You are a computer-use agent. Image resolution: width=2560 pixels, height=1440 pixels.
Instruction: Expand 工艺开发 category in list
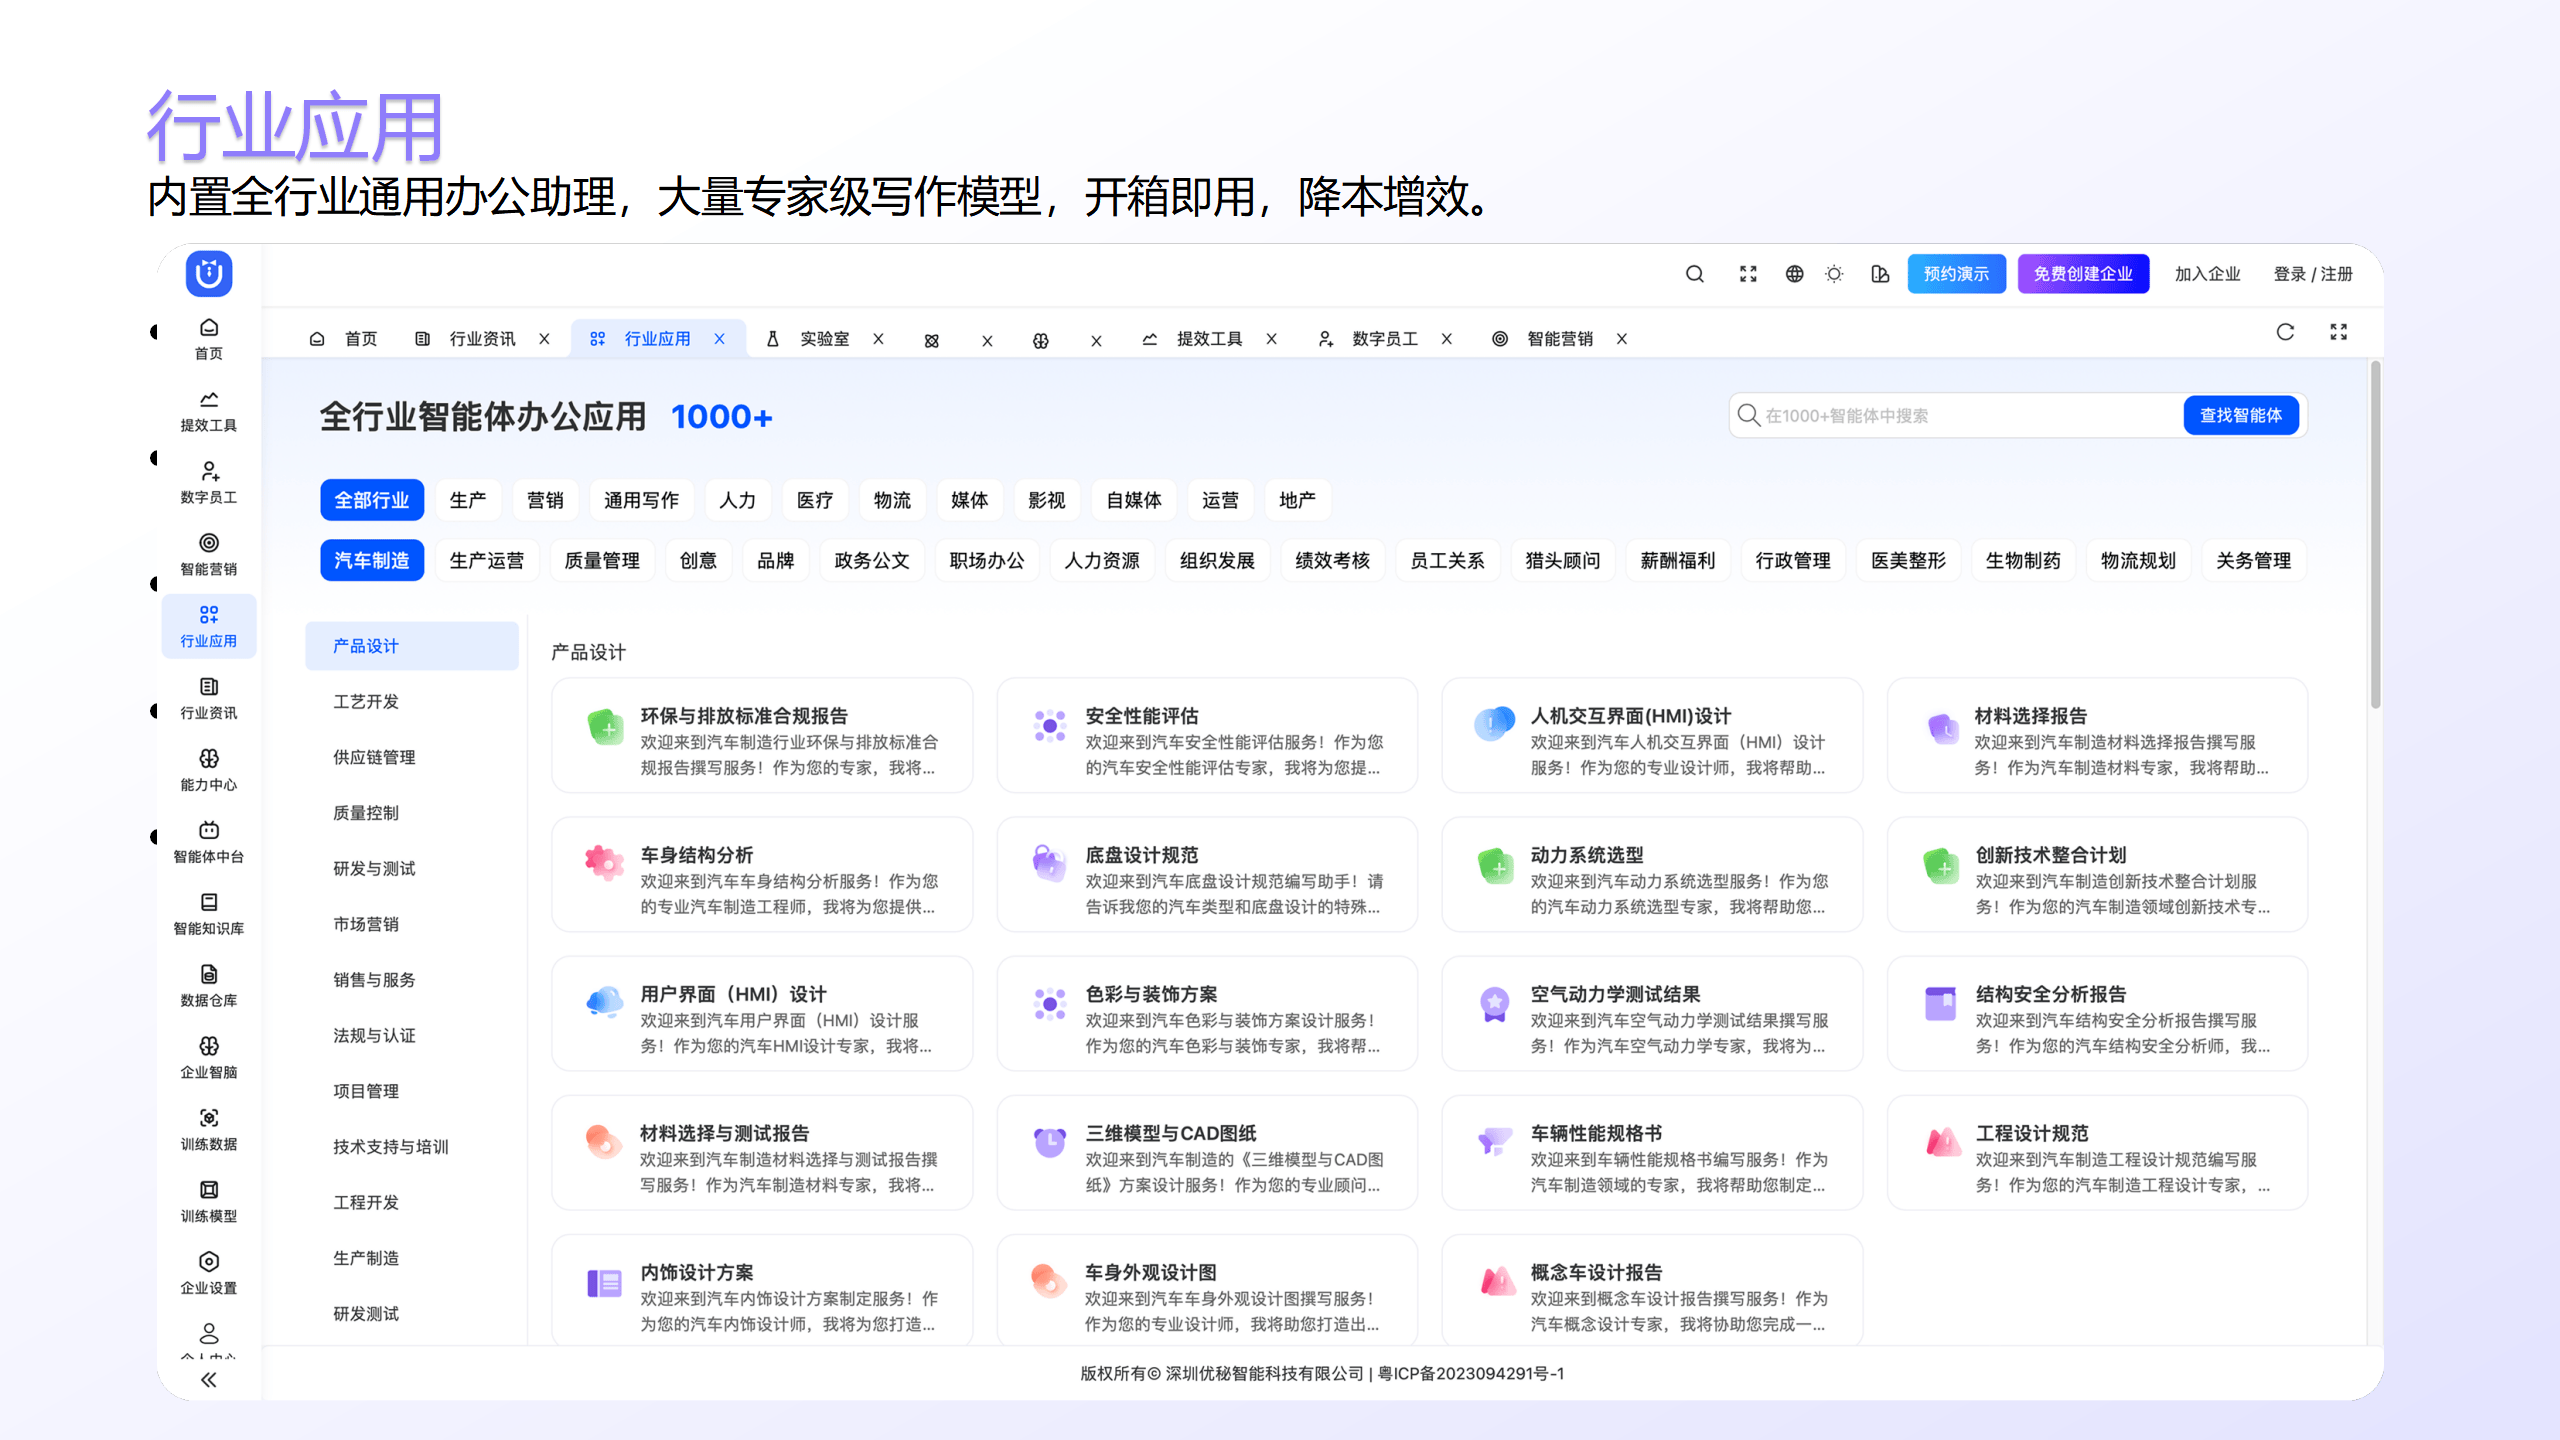click(366, 702)
